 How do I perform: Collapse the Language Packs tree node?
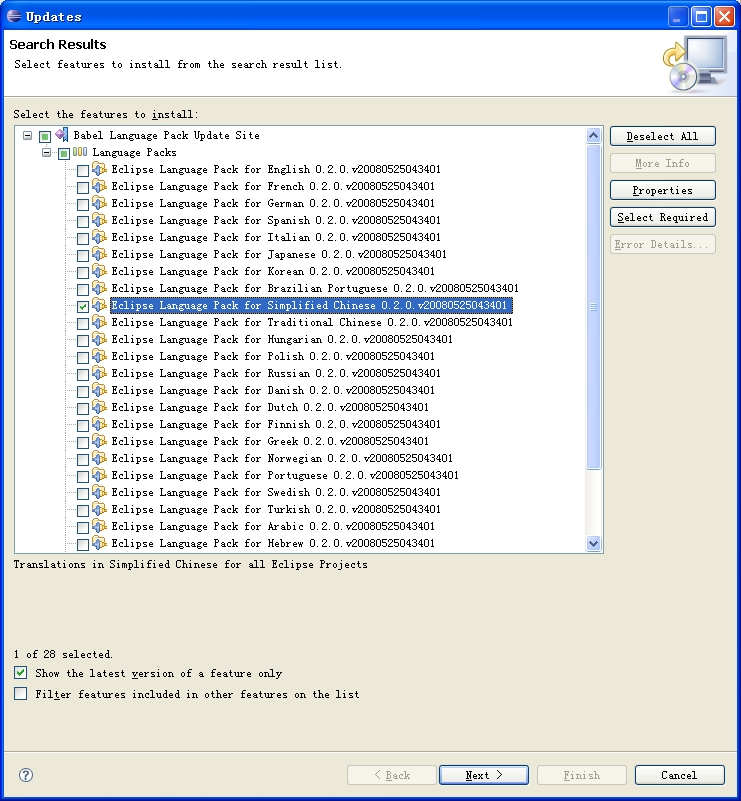[46, 152]
